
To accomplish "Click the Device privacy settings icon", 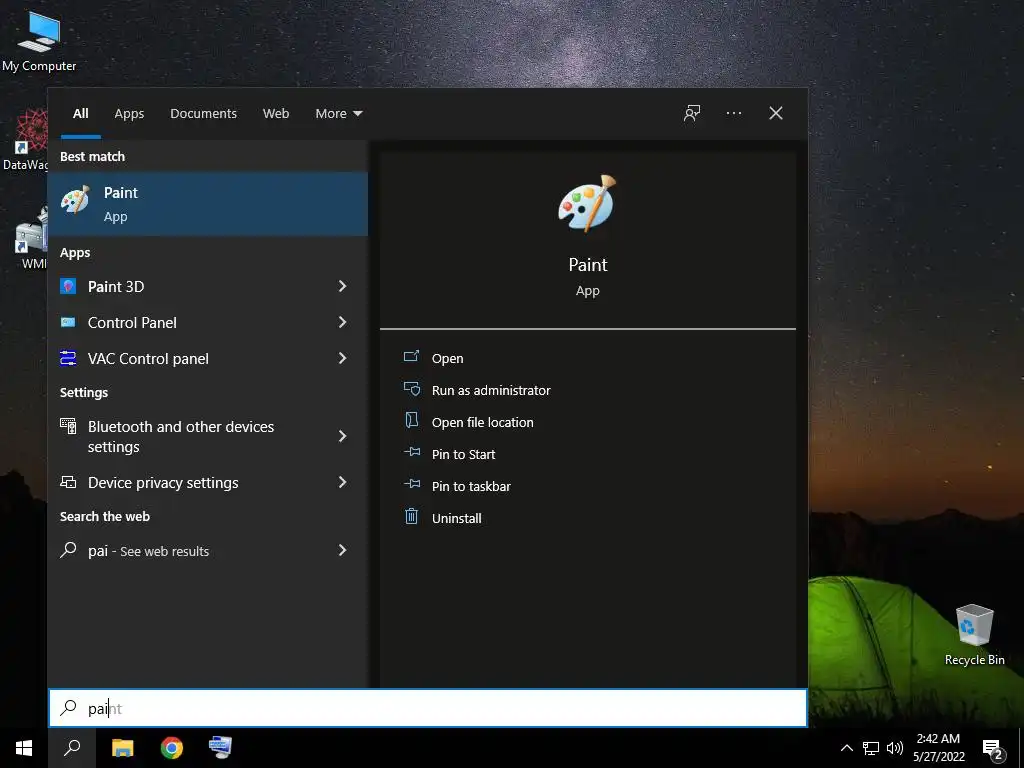I will (68, 482).
